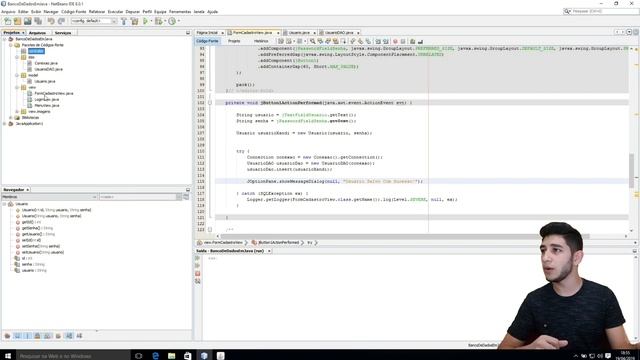Click the Histórico view button
The image size is (640, 360).
(261, 41)
